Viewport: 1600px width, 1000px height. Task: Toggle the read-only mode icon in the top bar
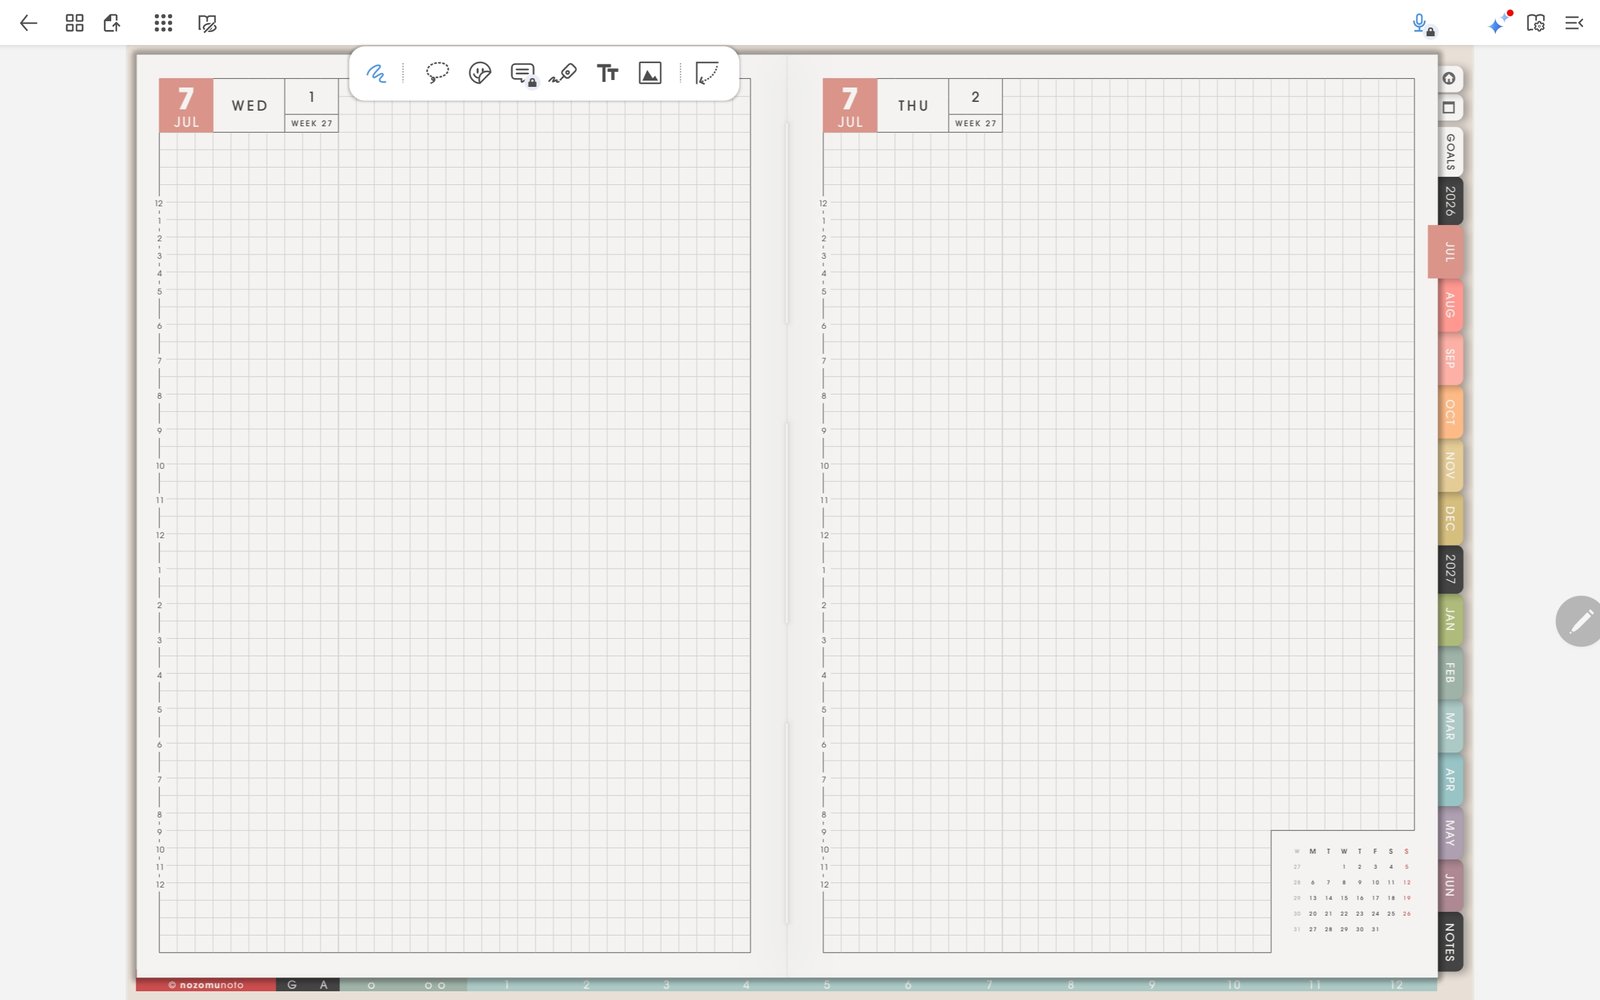pyautogui.click(x=207, y=23)
